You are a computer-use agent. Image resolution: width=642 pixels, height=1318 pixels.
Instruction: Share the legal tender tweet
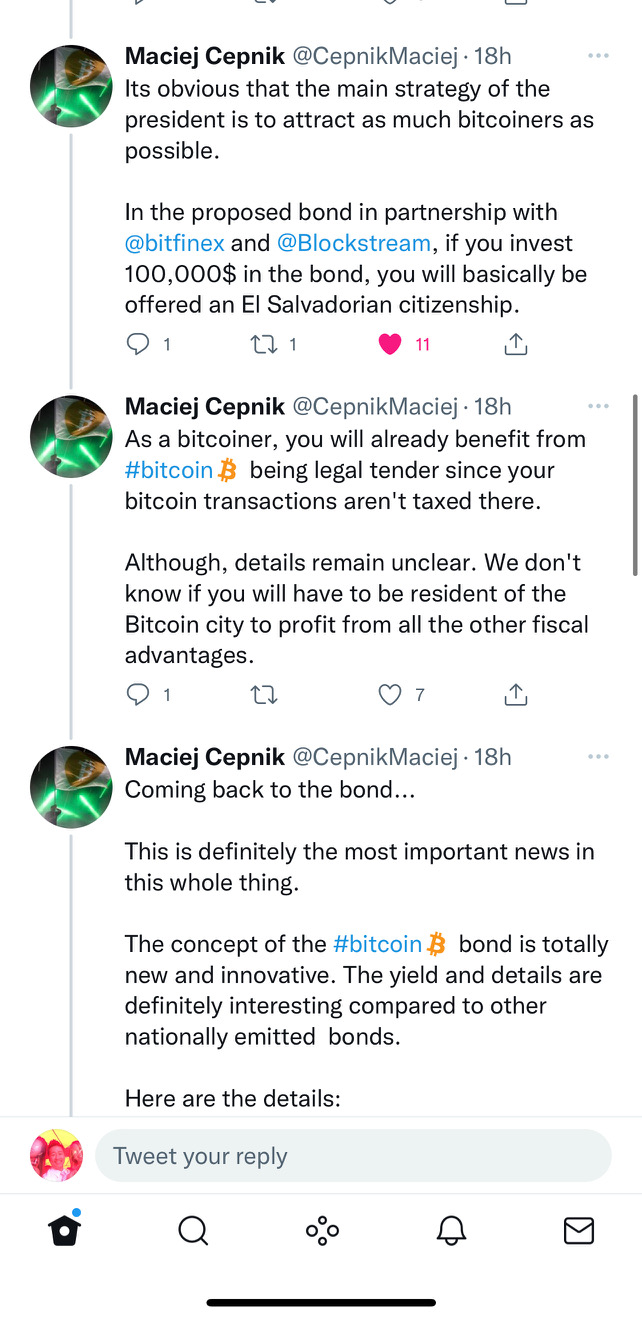tap(515, 695)
